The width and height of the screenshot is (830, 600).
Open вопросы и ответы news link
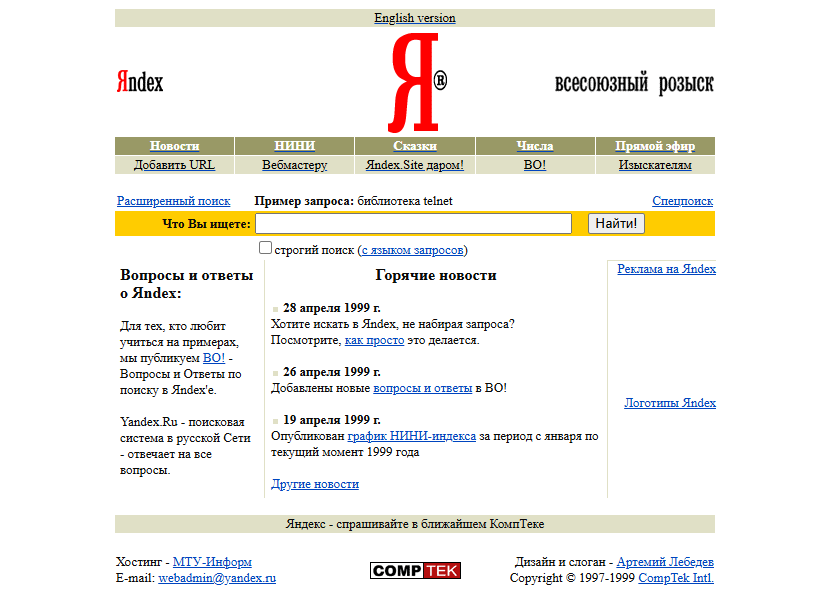422,388
